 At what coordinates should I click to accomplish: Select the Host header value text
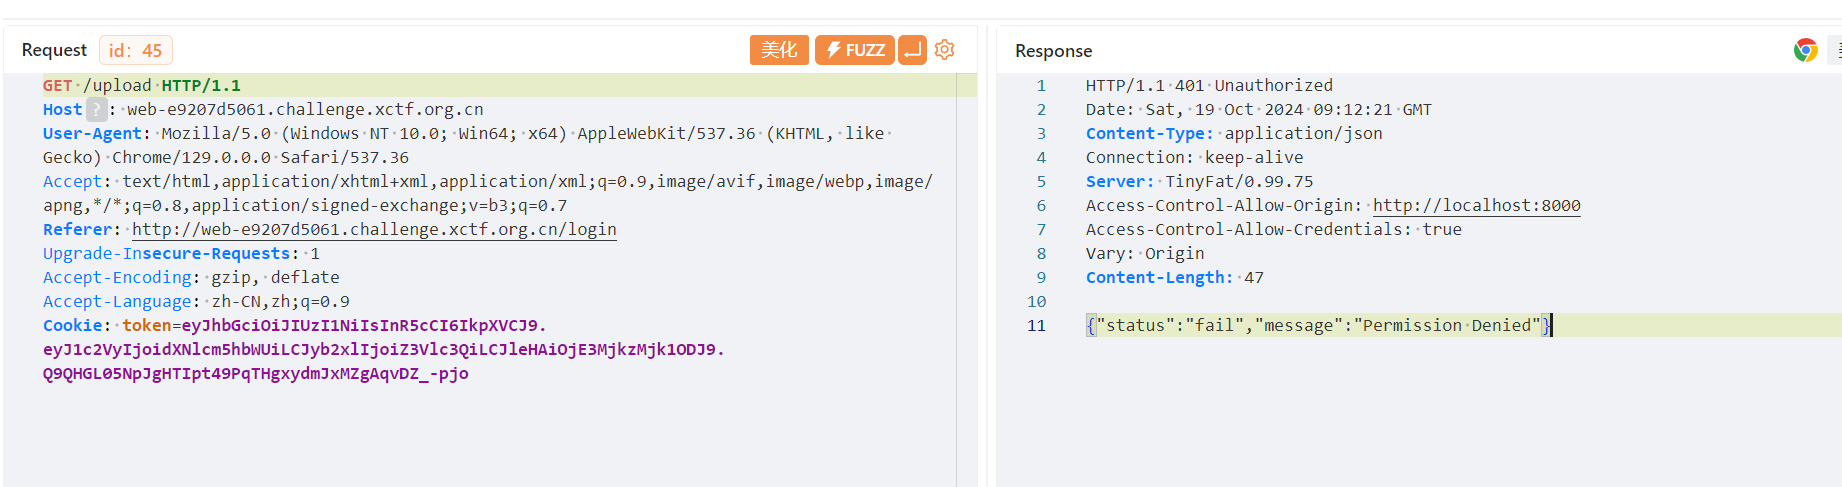(x=305, y=109)
